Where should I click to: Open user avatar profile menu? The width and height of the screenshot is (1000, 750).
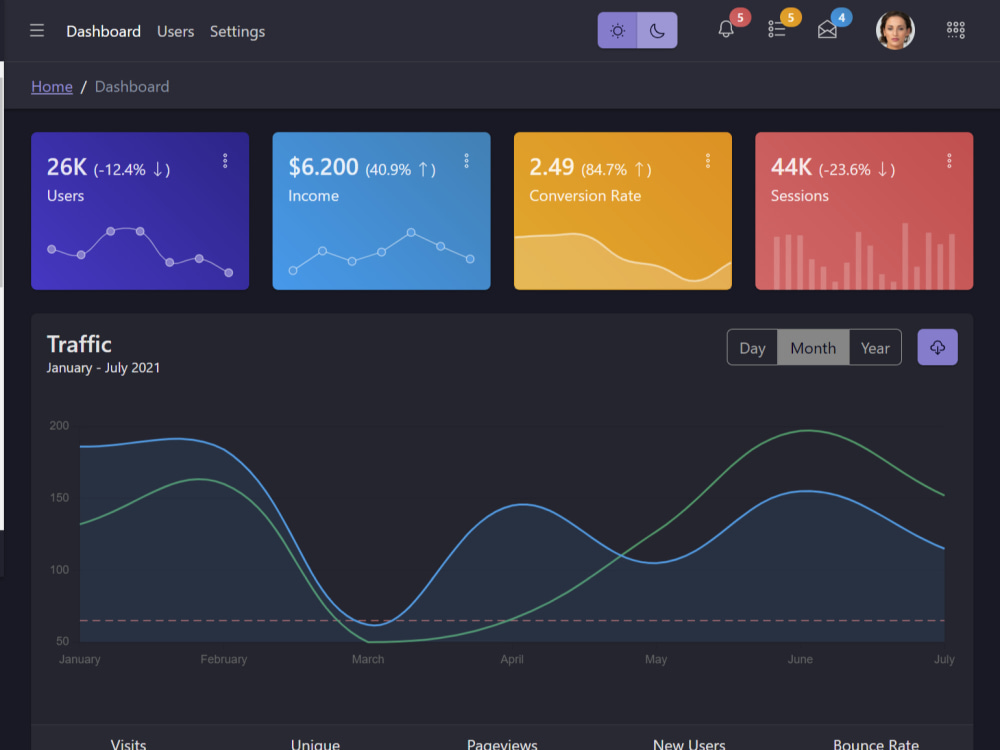(895, 30)
